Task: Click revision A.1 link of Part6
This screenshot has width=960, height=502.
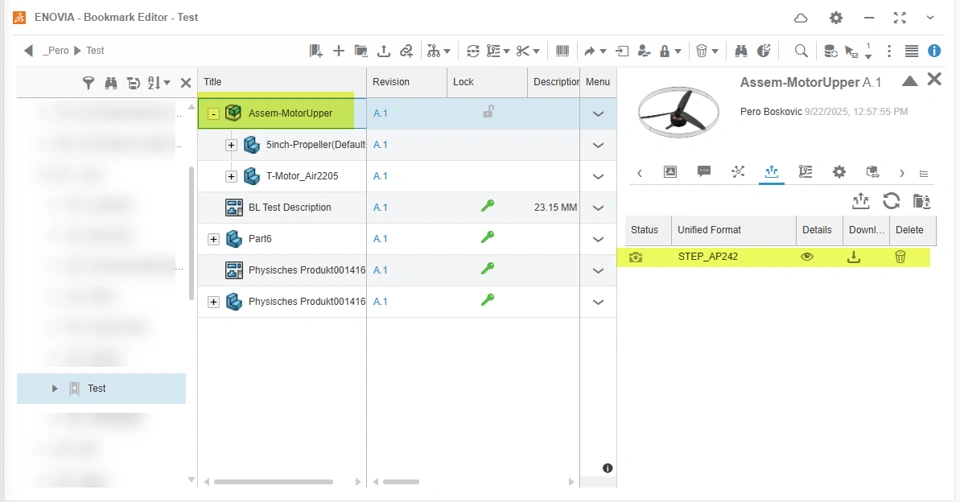Action: coord(380,239)
